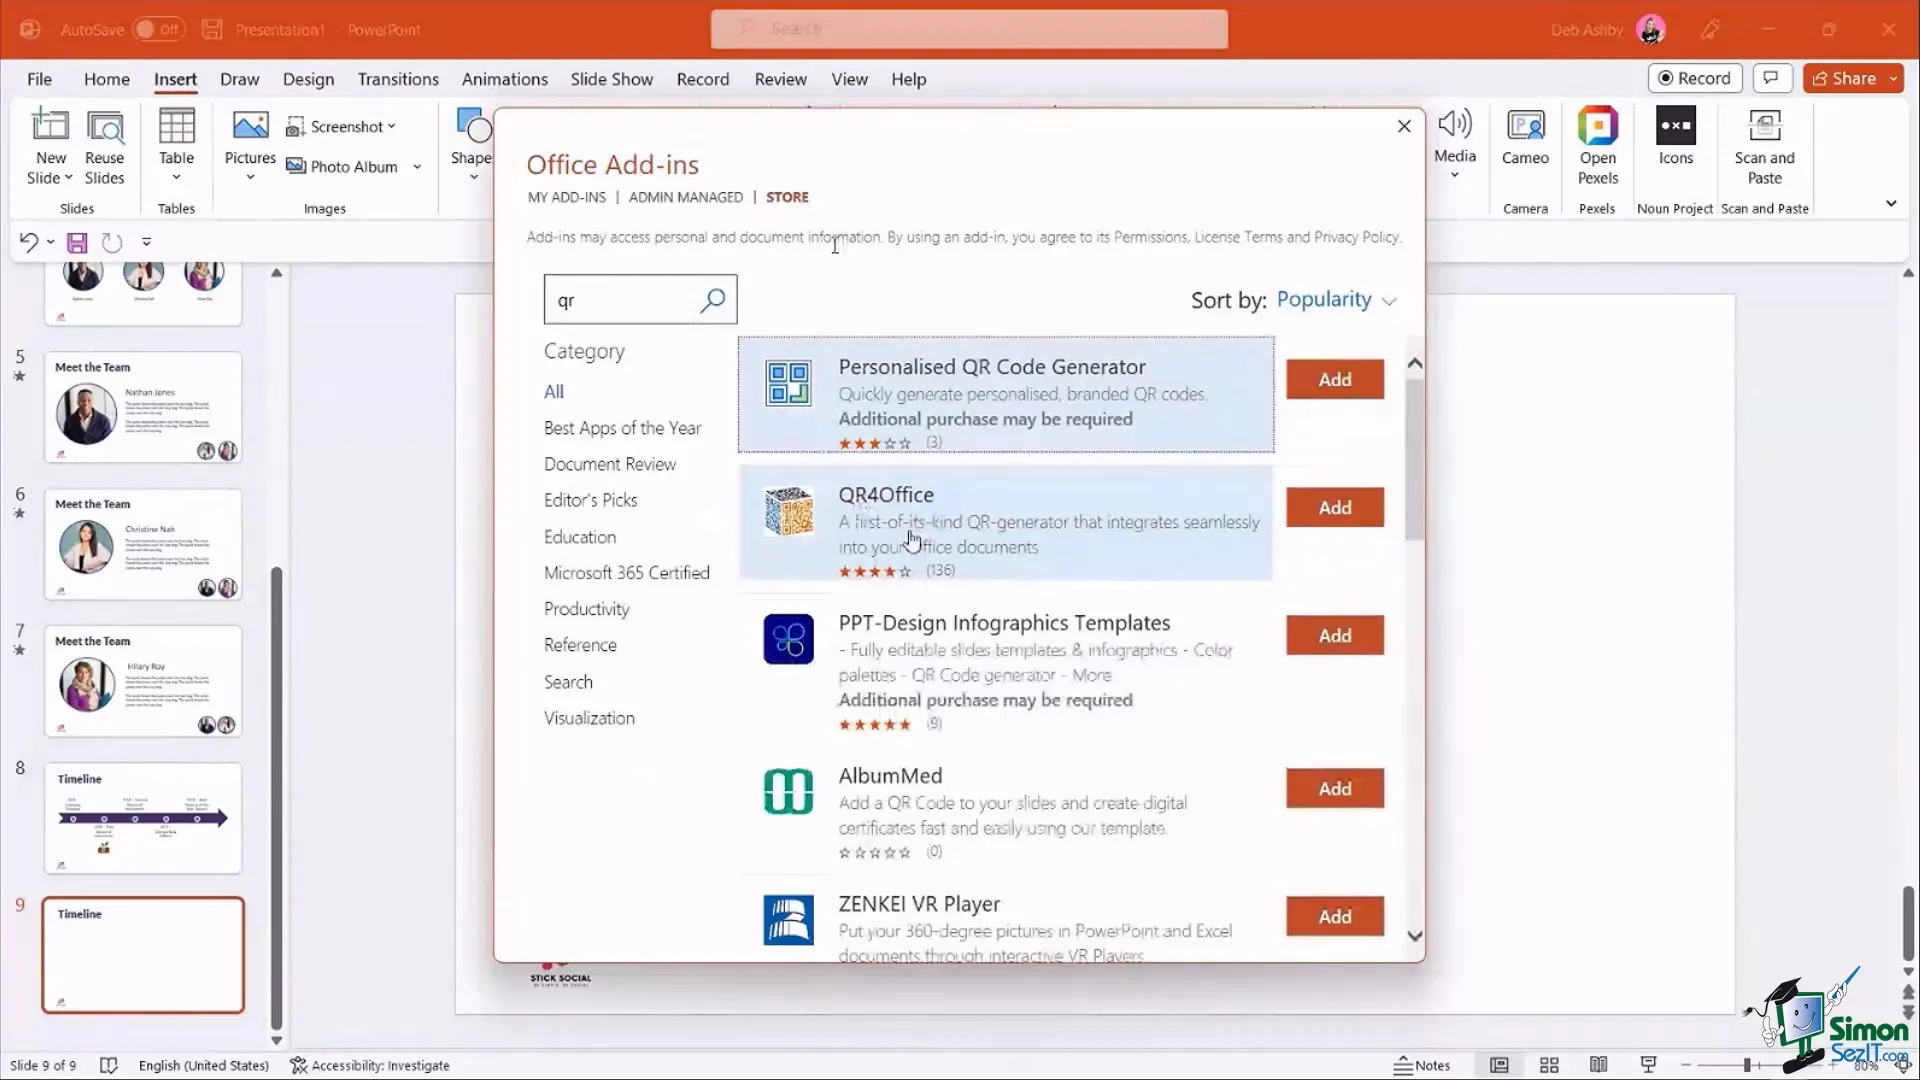1920x1080 pixels.
Task: Add the ZENKEI VR Player add-in
Action: 1335,917
